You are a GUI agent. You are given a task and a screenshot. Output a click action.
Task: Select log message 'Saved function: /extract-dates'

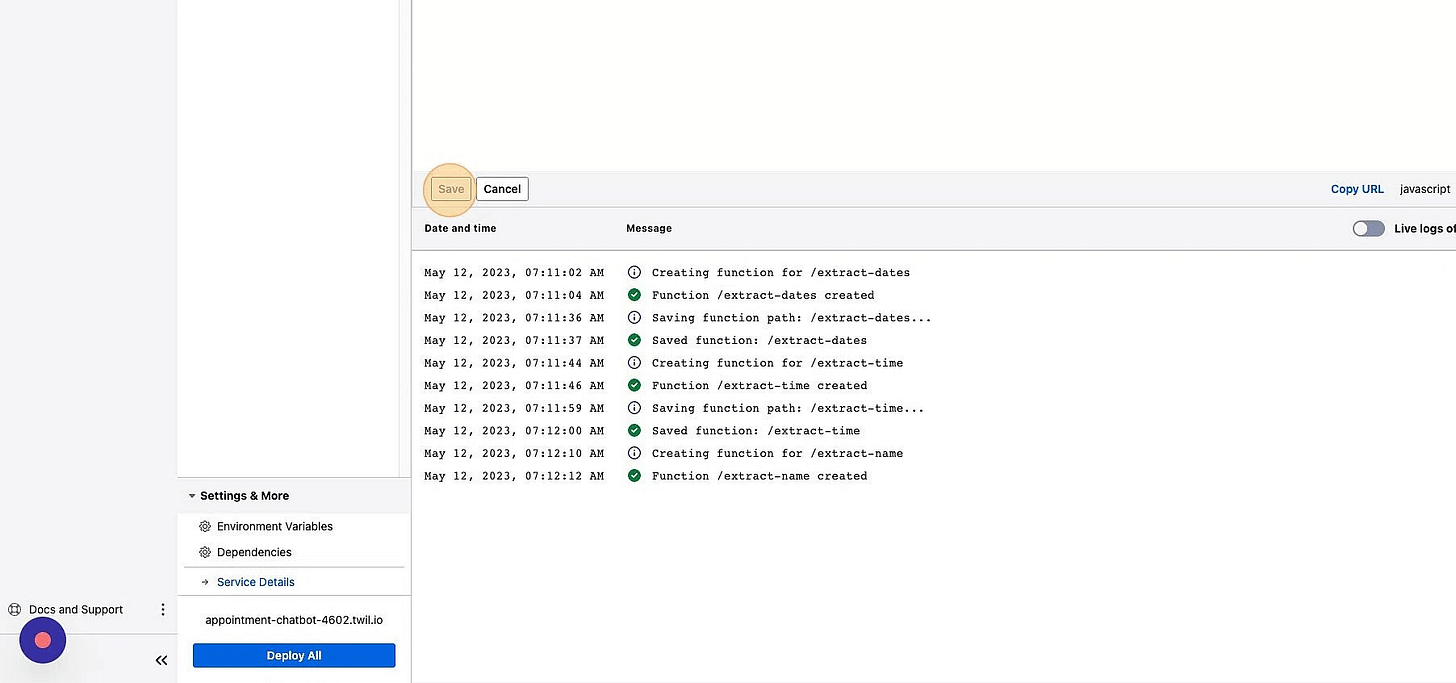[760, 340]
